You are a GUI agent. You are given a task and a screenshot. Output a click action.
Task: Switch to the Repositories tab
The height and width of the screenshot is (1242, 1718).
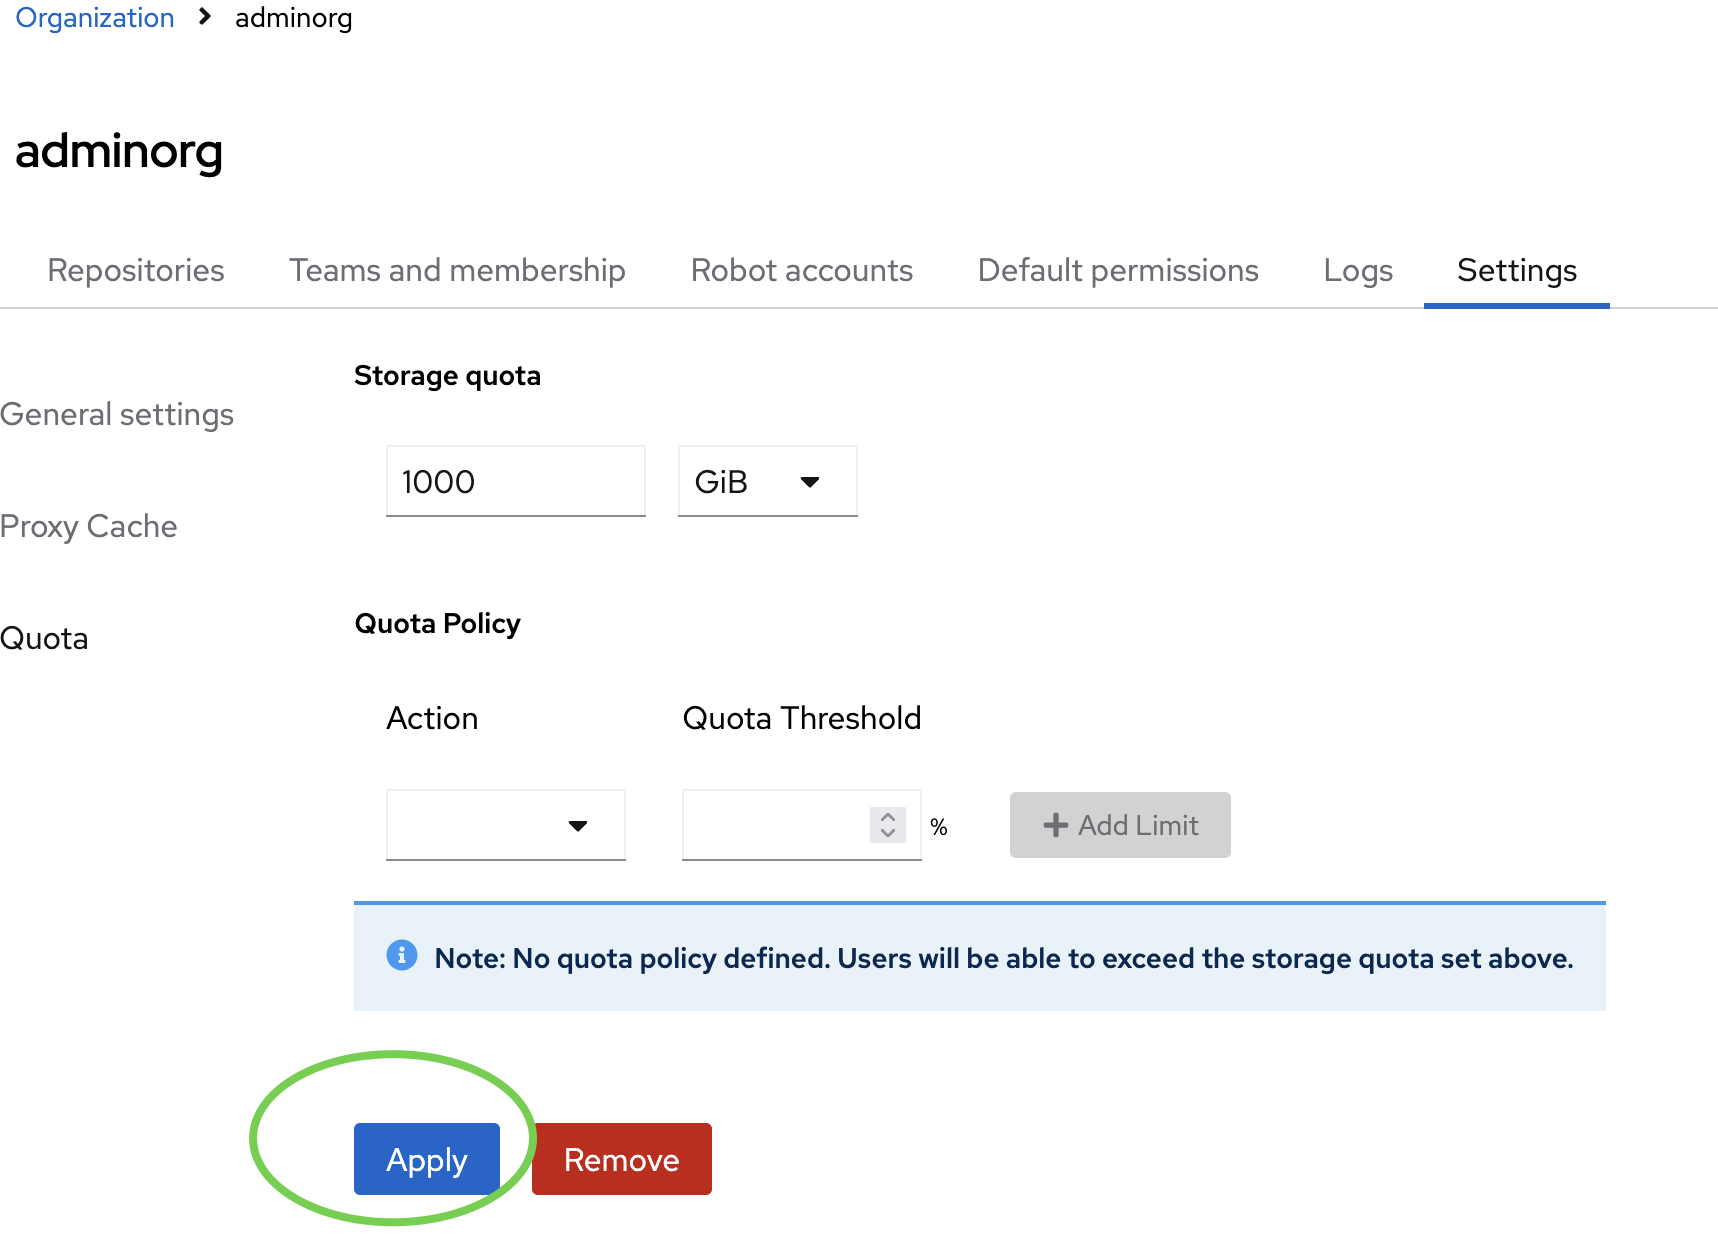pyautogui.click(x=136, y=270)
